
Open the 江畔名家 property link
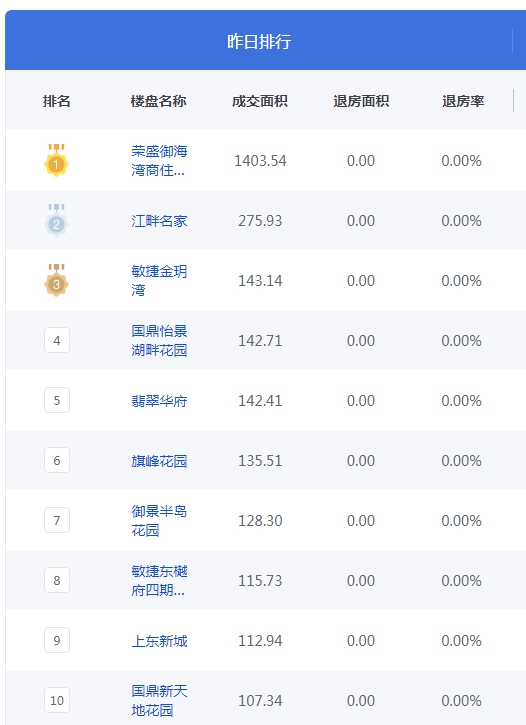[159, 221]
